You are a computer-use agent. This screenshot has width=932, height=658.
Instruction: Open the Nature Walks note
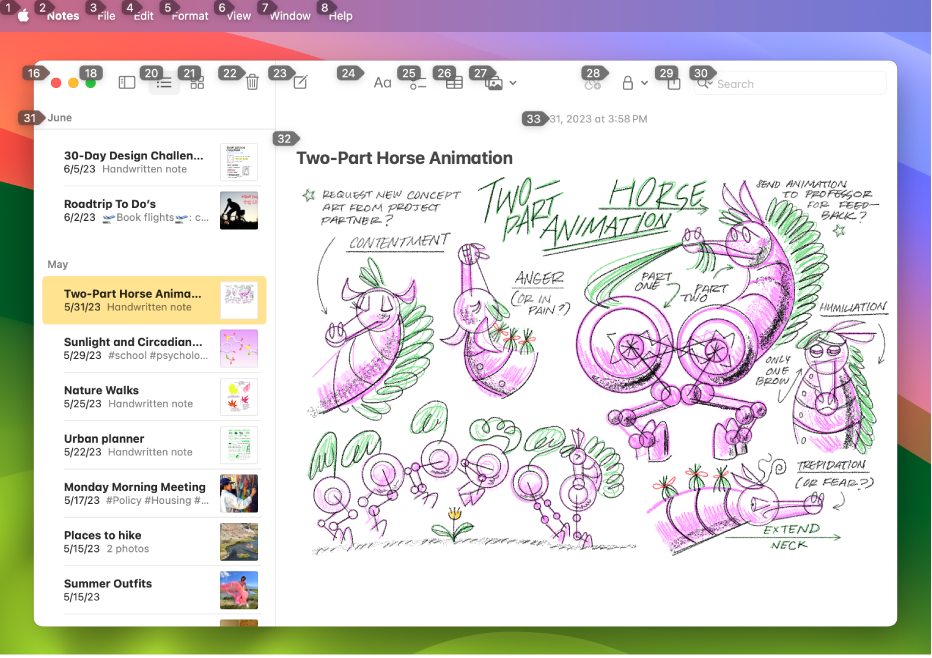[x=154, y=396]
